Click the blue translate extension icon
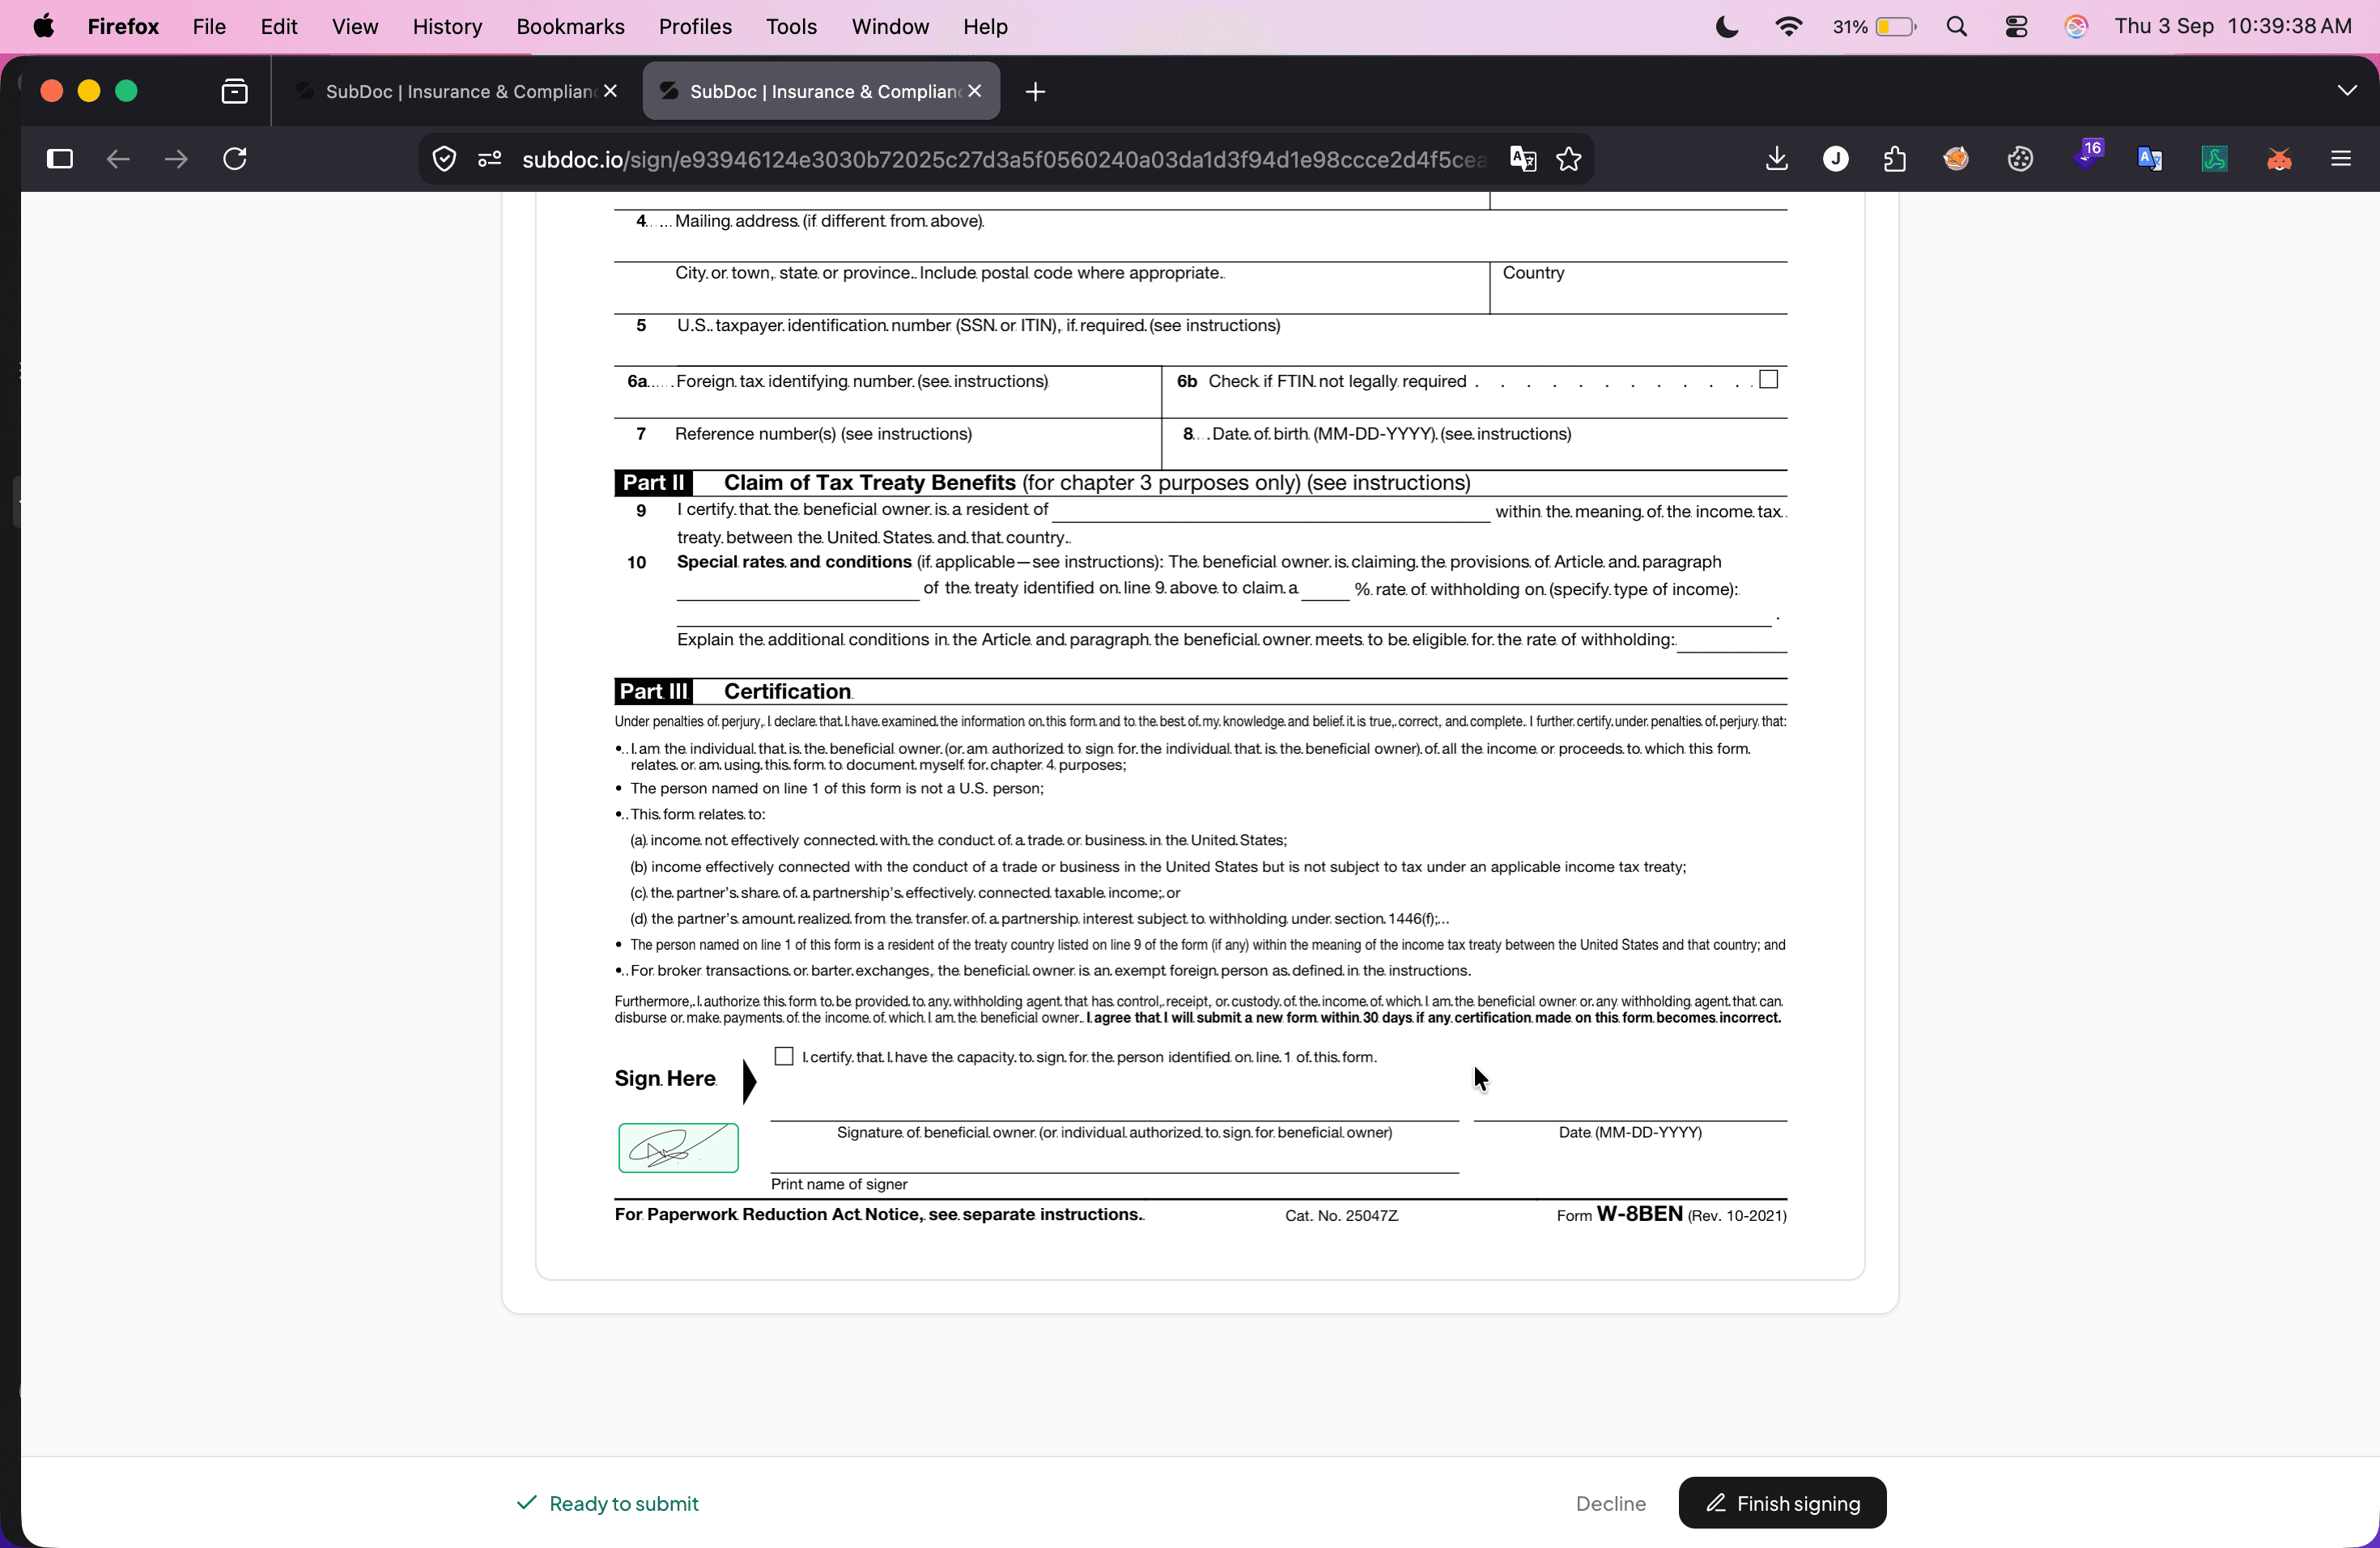 (x=2150, y=159)
